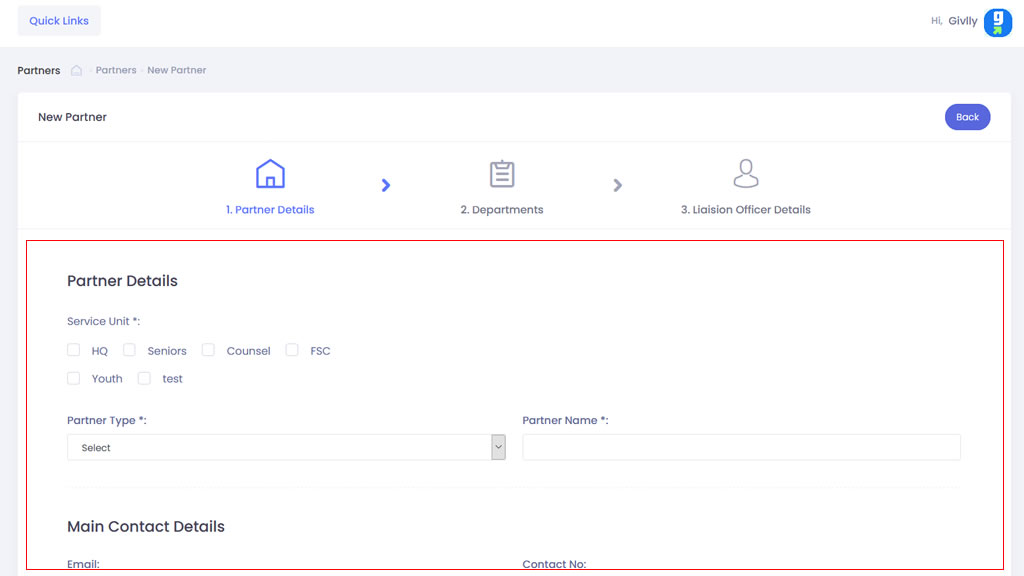Check the FSC service unit checkbox
The image size is (1024, 576).
(x=292, y=351)
